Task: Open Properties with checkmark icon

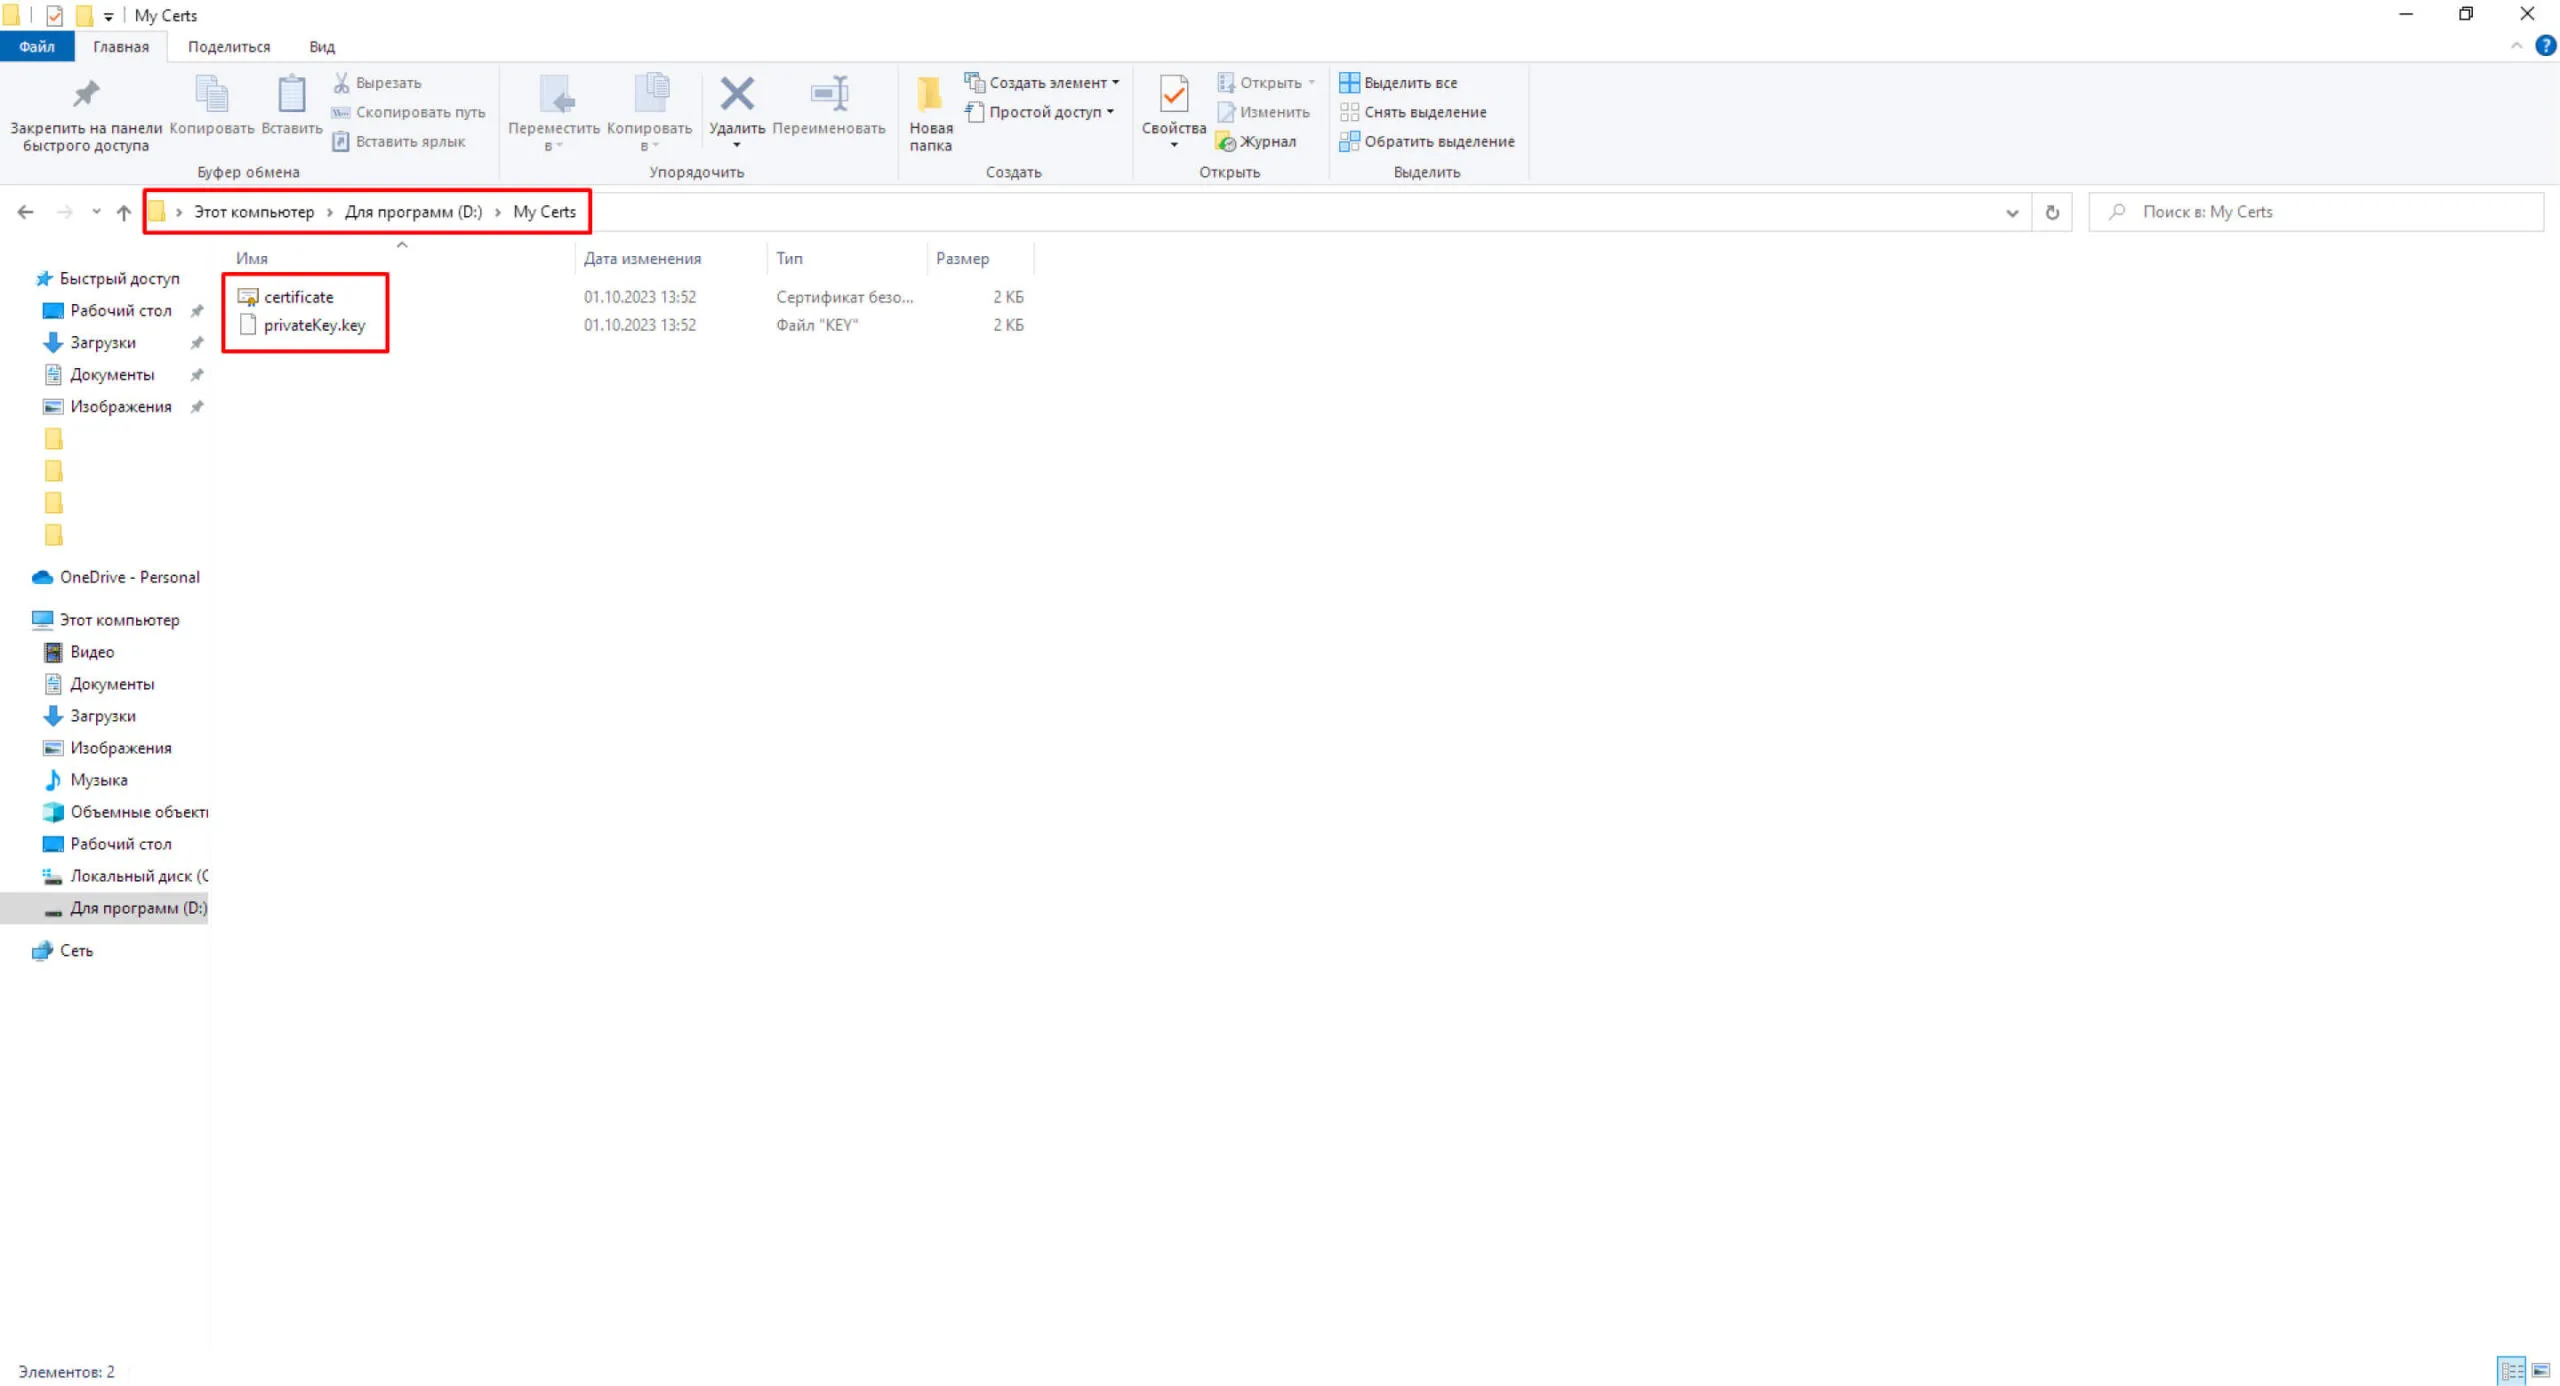Action: pos(1174,95)
